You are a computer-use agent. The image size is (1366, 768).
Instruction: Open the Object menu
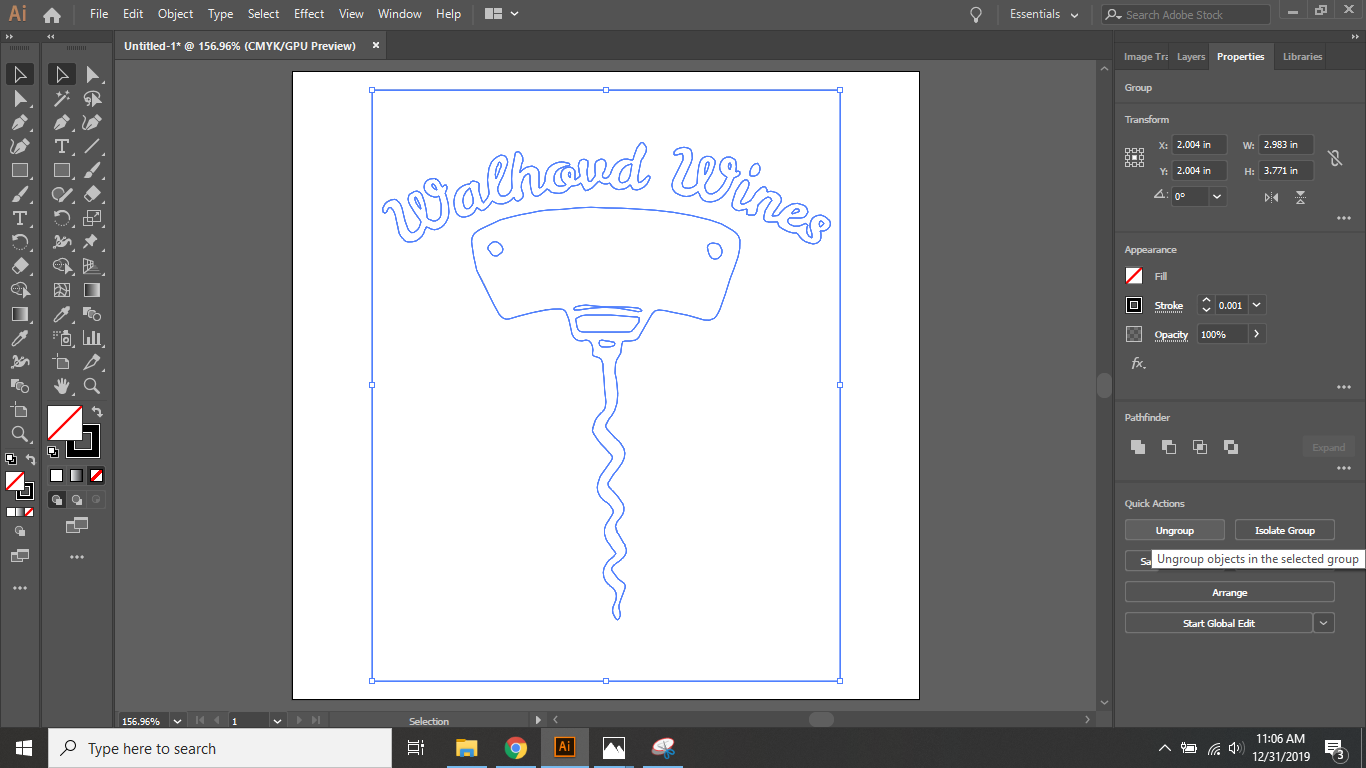[175, 14]
